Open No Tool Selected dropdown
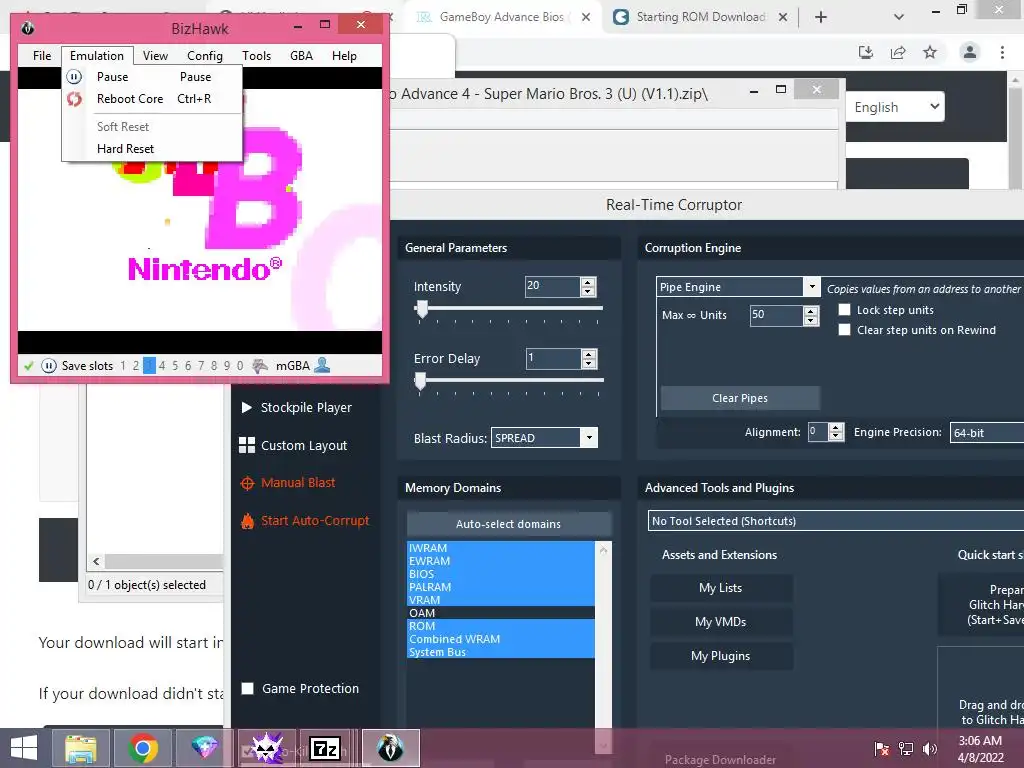 (x=836, y=520)
